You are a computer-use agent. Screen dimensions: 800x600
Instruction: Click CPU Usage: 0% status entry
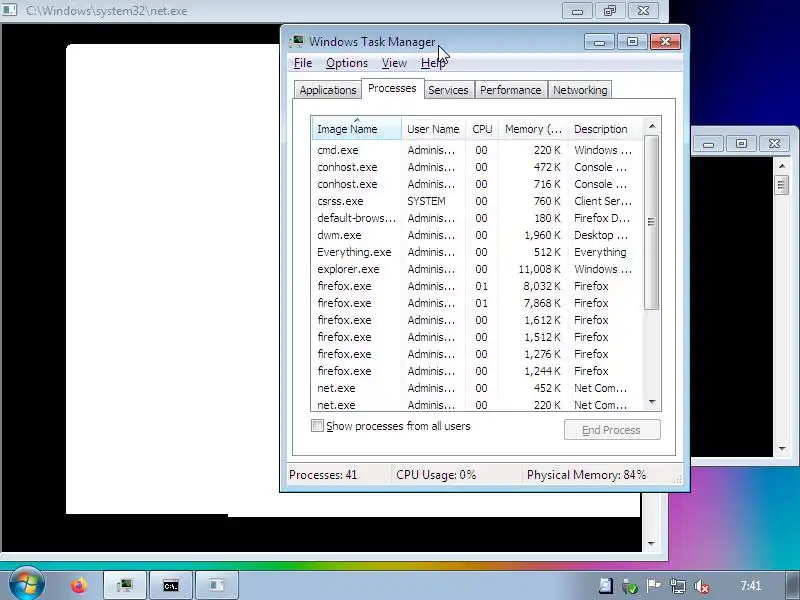coord(436,474)
